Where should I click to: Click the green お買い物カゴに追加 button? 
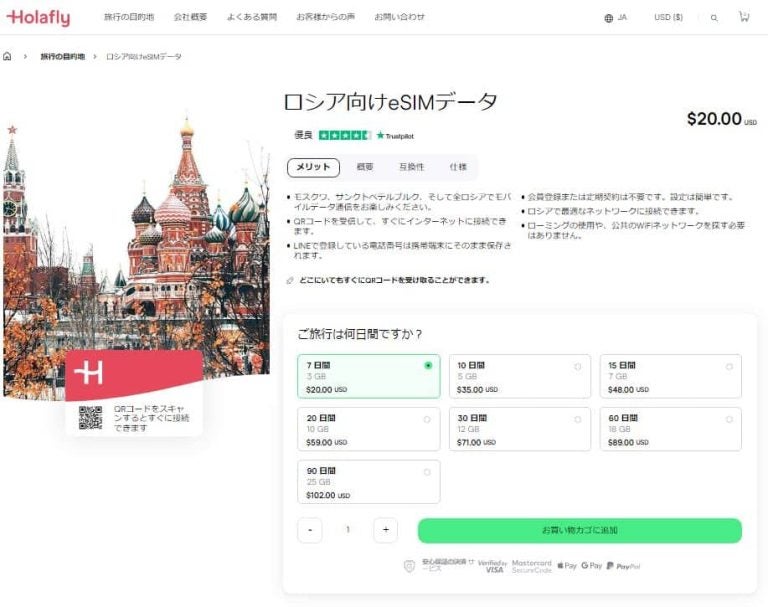580,531
